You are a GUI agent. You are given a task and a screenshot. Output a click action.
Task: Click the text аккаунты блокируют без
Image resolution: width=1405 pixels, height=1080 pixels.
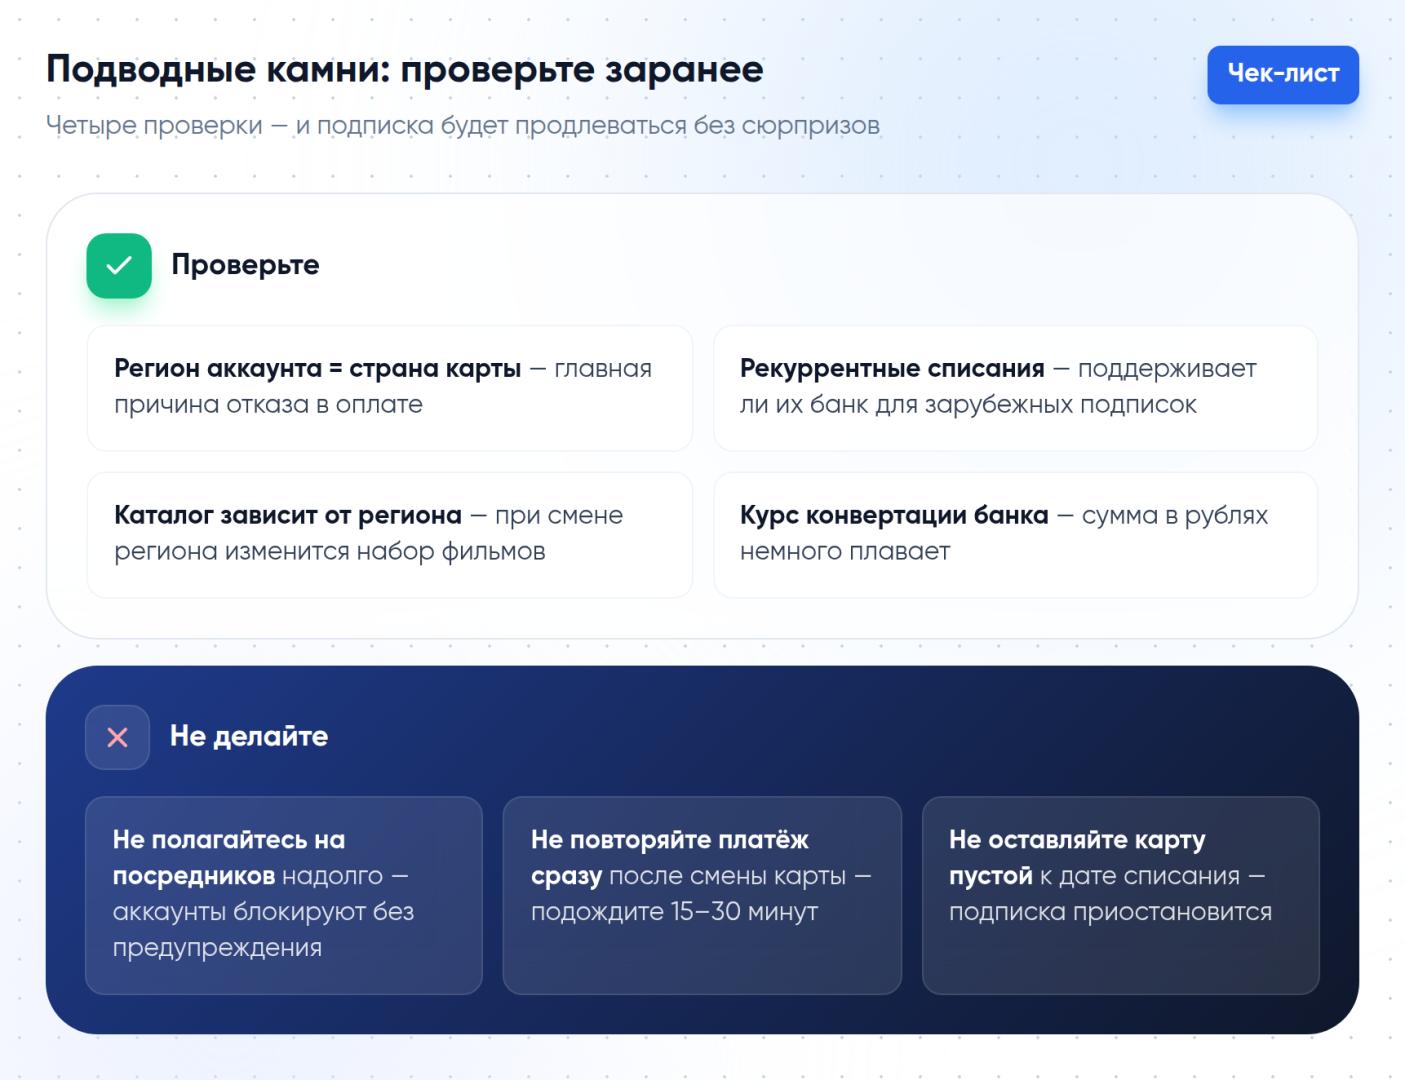263,912
